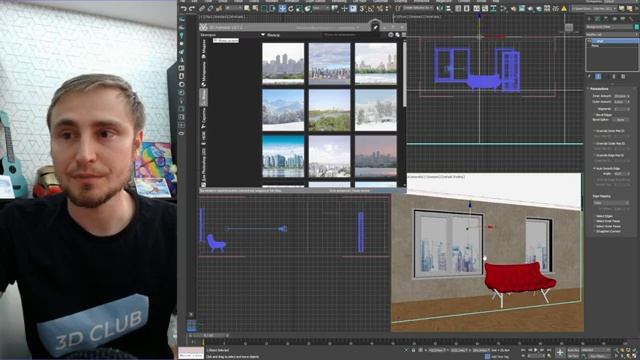Image resolution: width=640 pixels, height=360 pixels.
Task: Select the pink sunset city thumbnail
Action: click(376, 157)
